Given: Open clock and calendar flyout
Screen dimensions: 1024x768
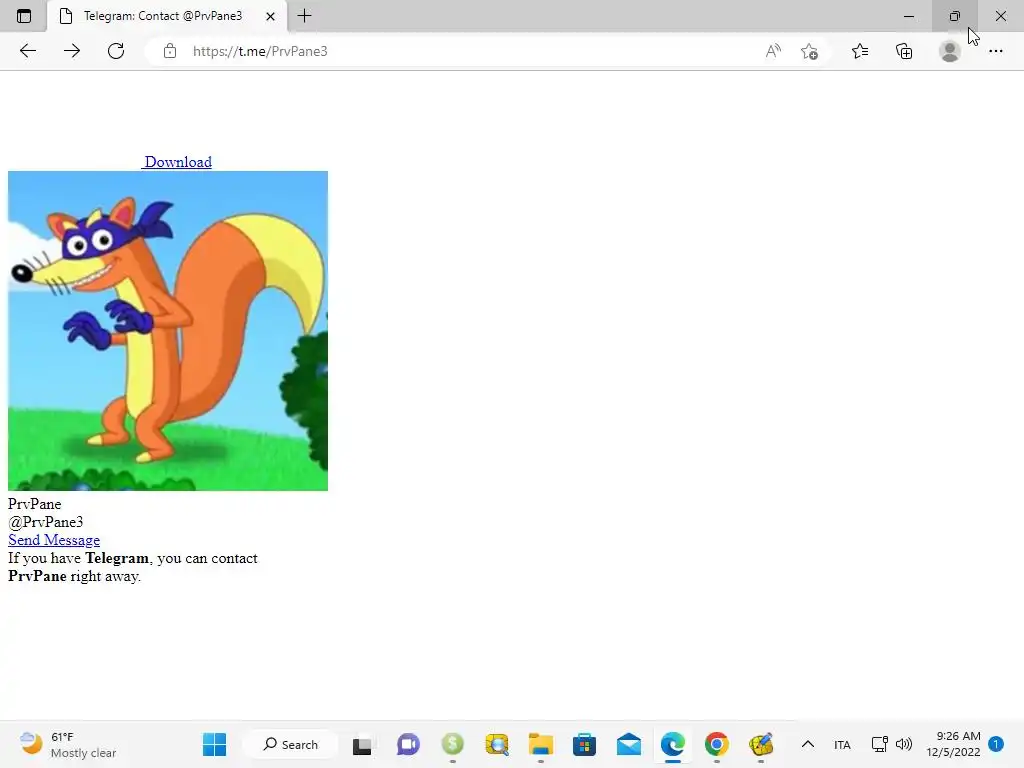Looking at the screenshot, I should 953,744.
